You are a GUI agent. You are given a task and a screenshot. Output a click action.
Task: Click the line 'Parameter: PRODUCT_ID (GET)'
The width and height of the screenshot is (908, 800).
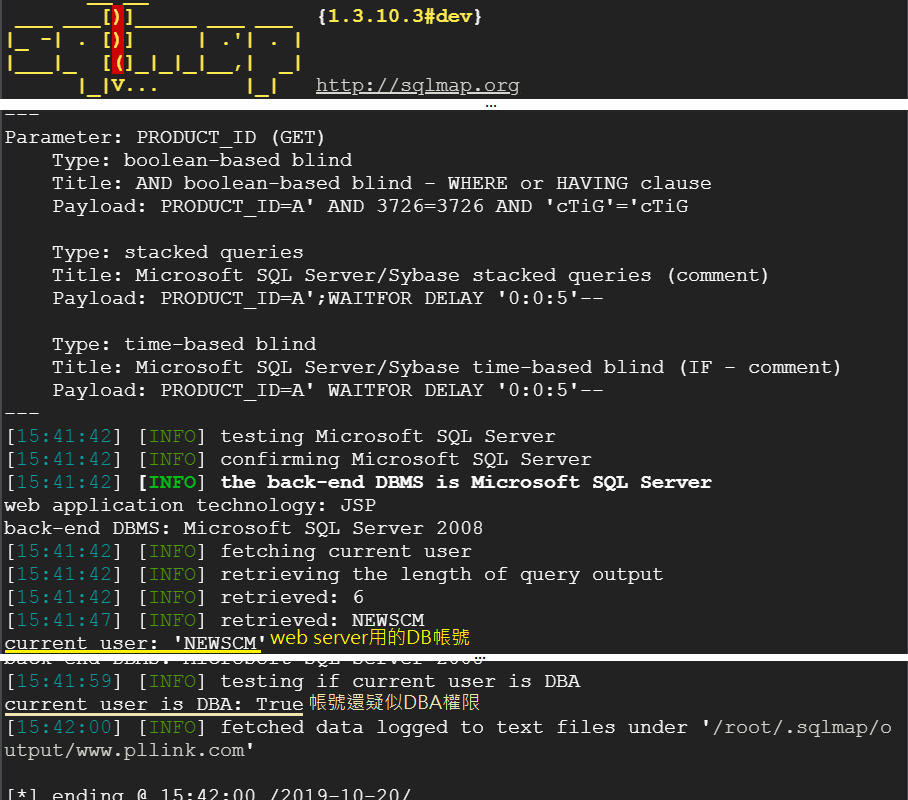pos(165,137)
